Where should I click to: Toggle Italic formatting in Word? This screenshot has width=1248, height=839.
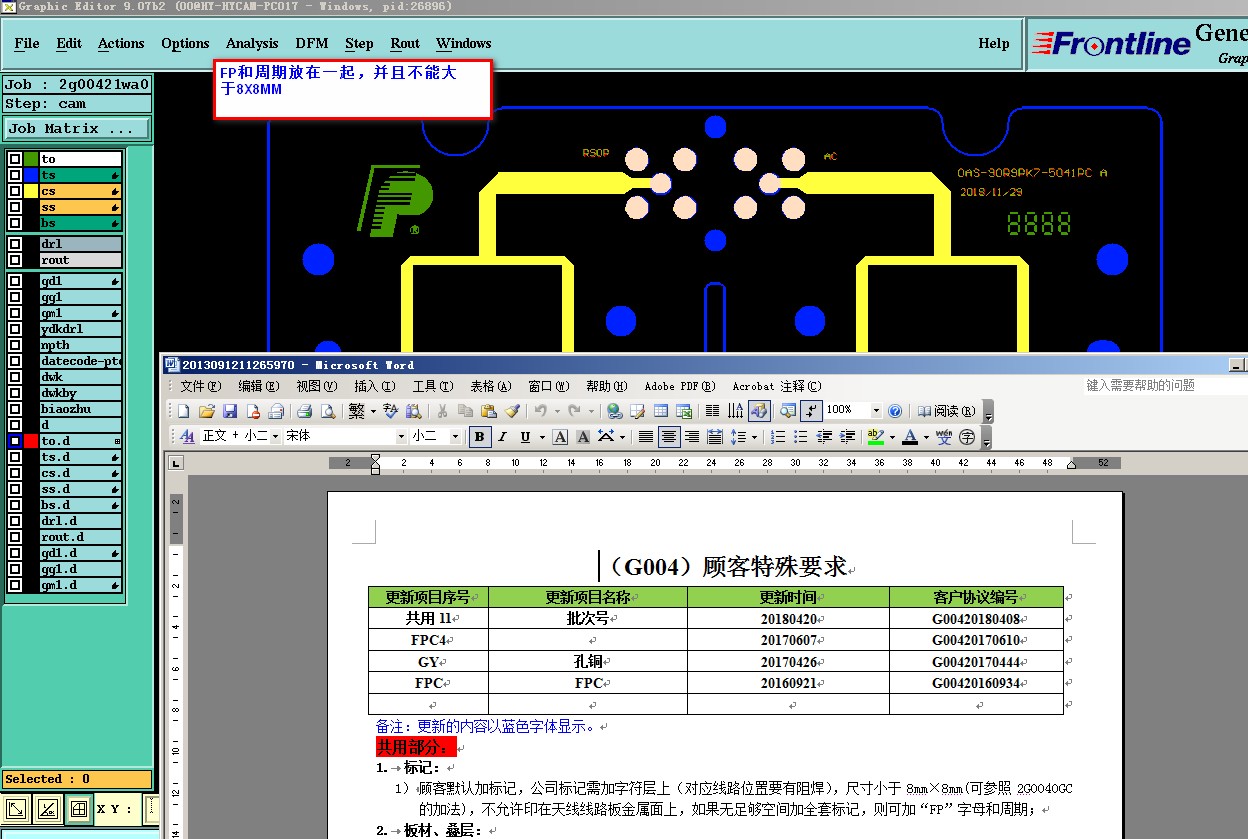(502, 437)
